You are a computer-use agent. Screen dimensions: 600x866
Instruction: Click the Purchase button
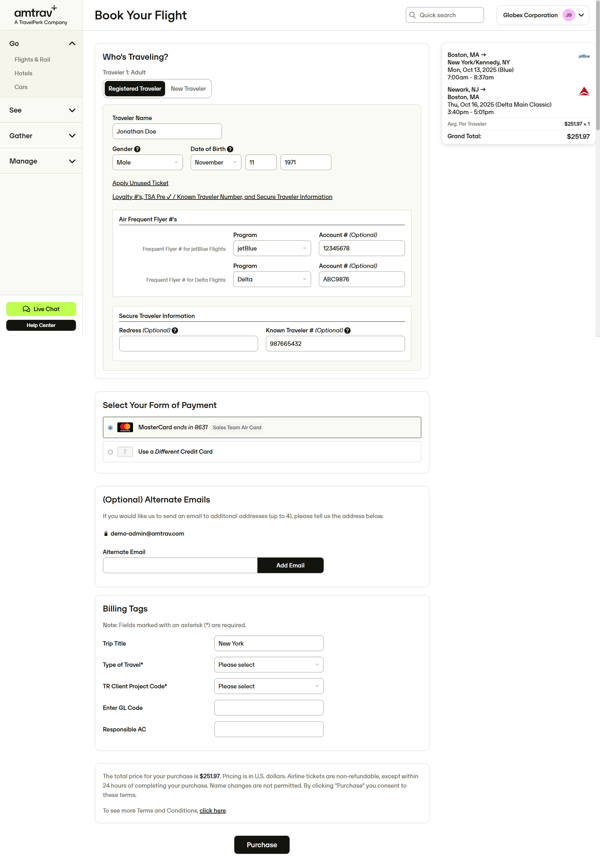(261, 845)
